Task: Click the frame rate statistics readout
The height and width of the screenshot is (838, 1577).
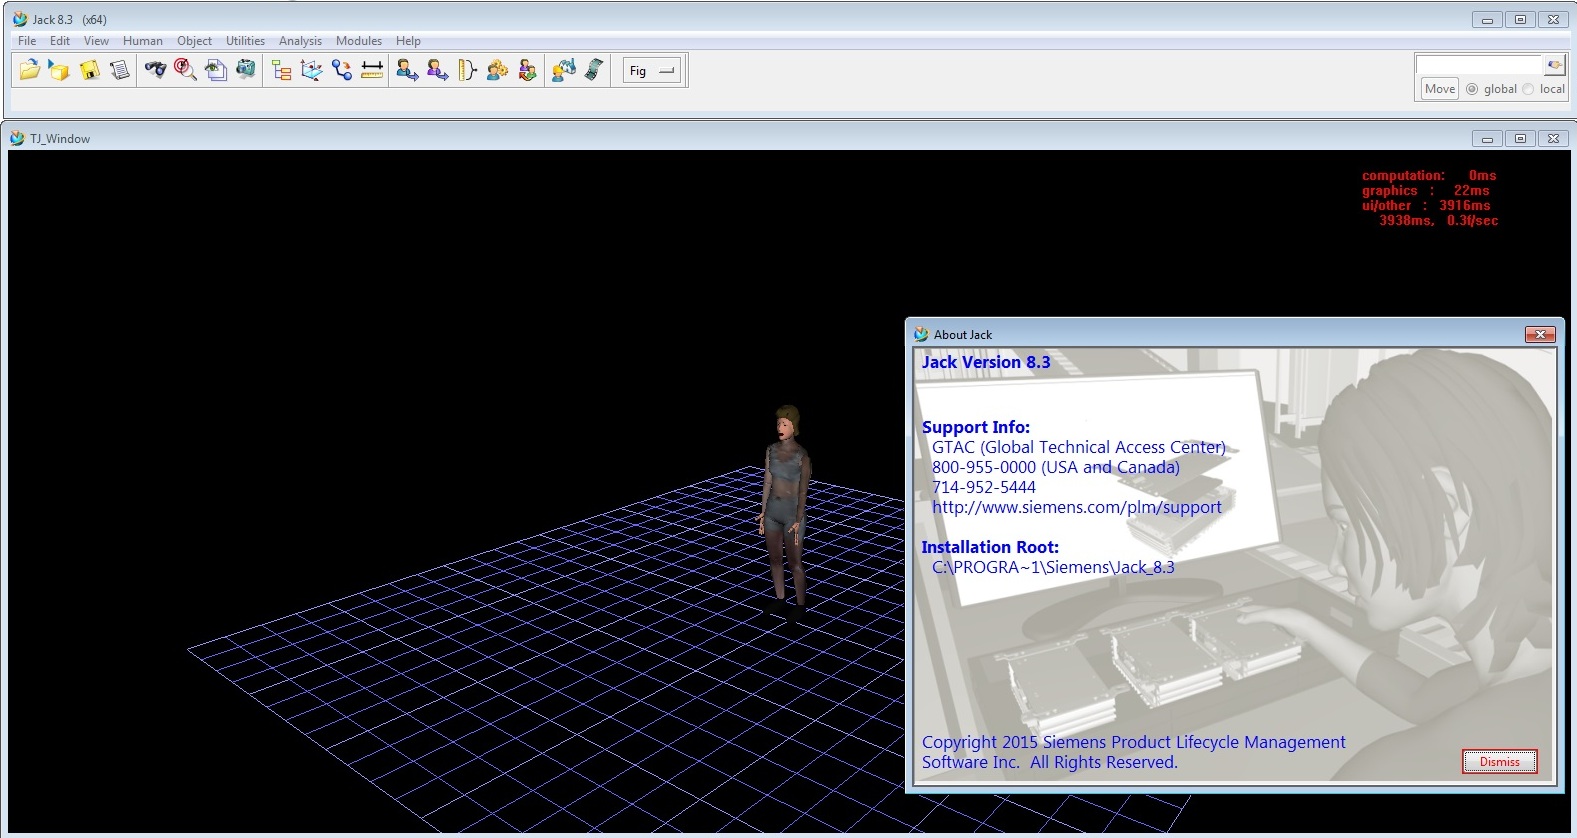Action: (1430, 198)
